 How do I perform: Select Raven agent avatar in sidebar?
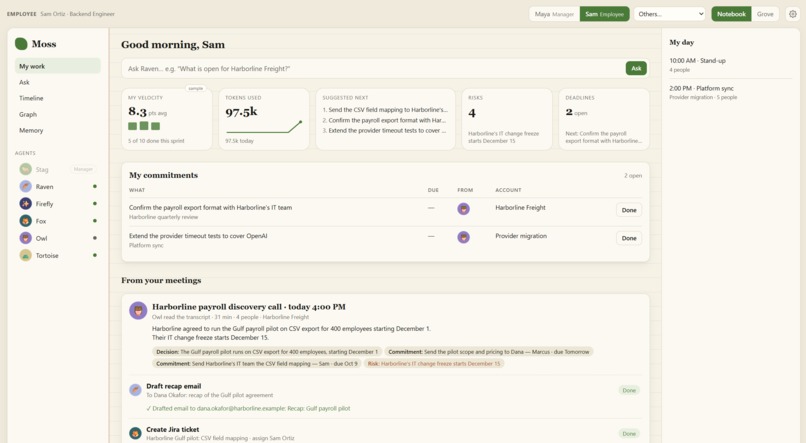click(x=26, y=187)
